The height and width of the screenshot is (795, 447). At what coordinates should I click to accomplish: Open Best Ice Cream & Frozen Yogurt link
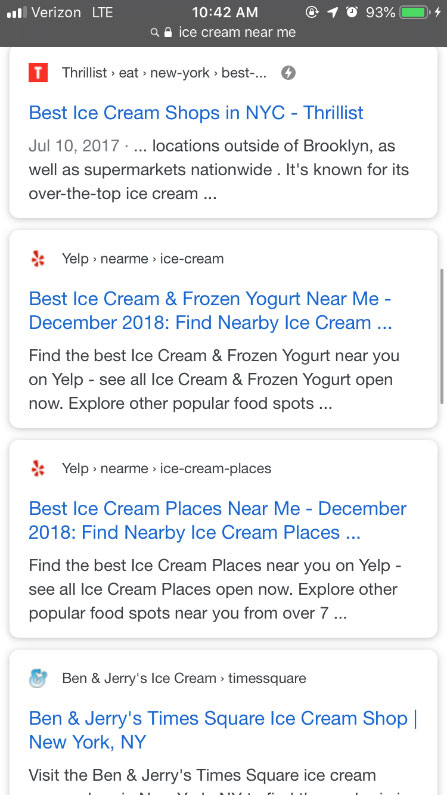click(210, 311)
